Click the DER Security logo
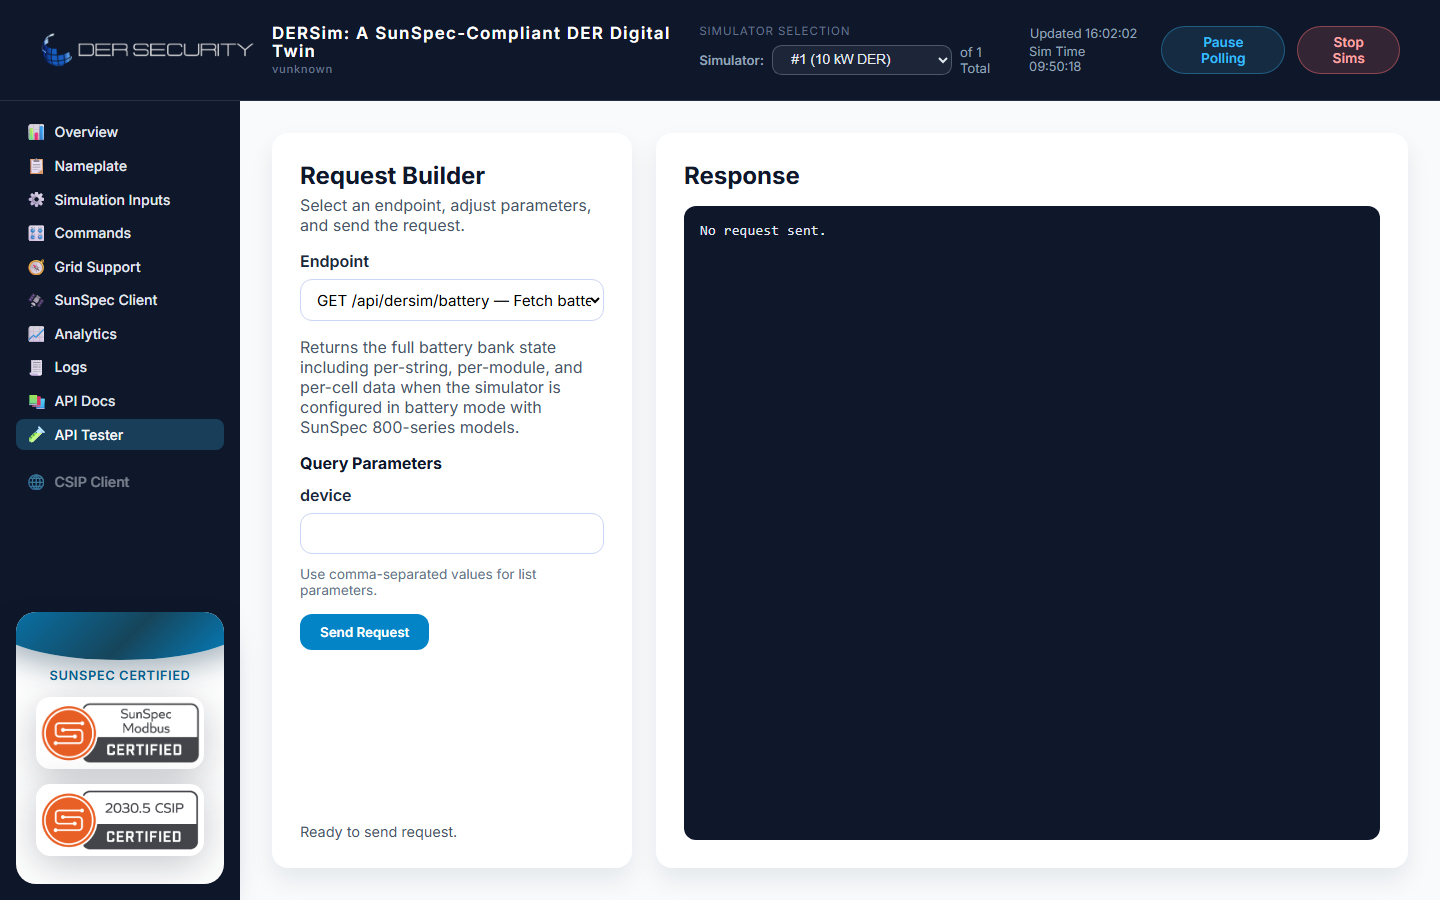1440x900 pixels. (x=147, y=49)
